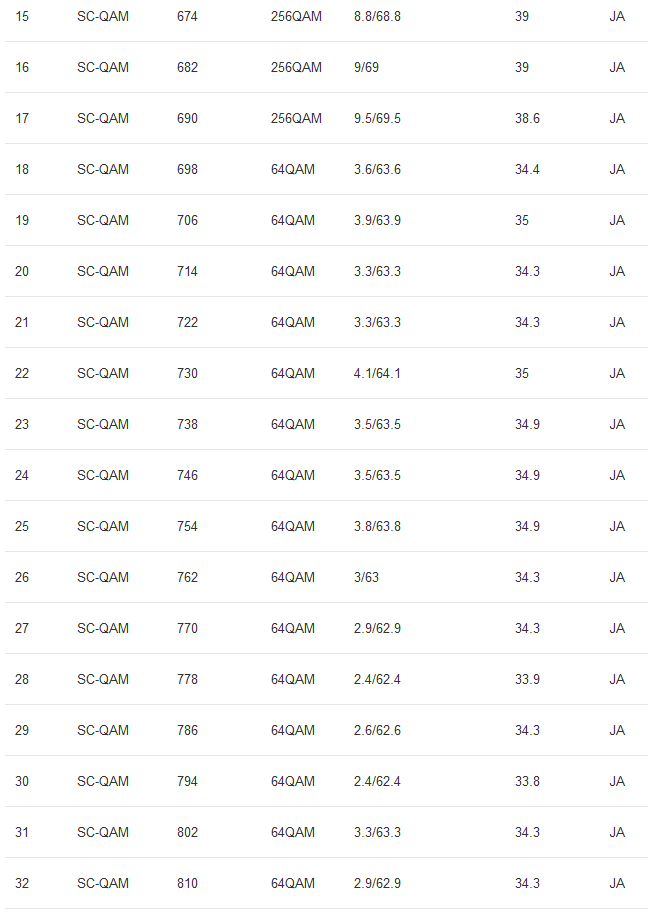Viewport: 648px width, 912px height.
Task: Click the frequency 722 entry
Action: (x=187, y=322)
